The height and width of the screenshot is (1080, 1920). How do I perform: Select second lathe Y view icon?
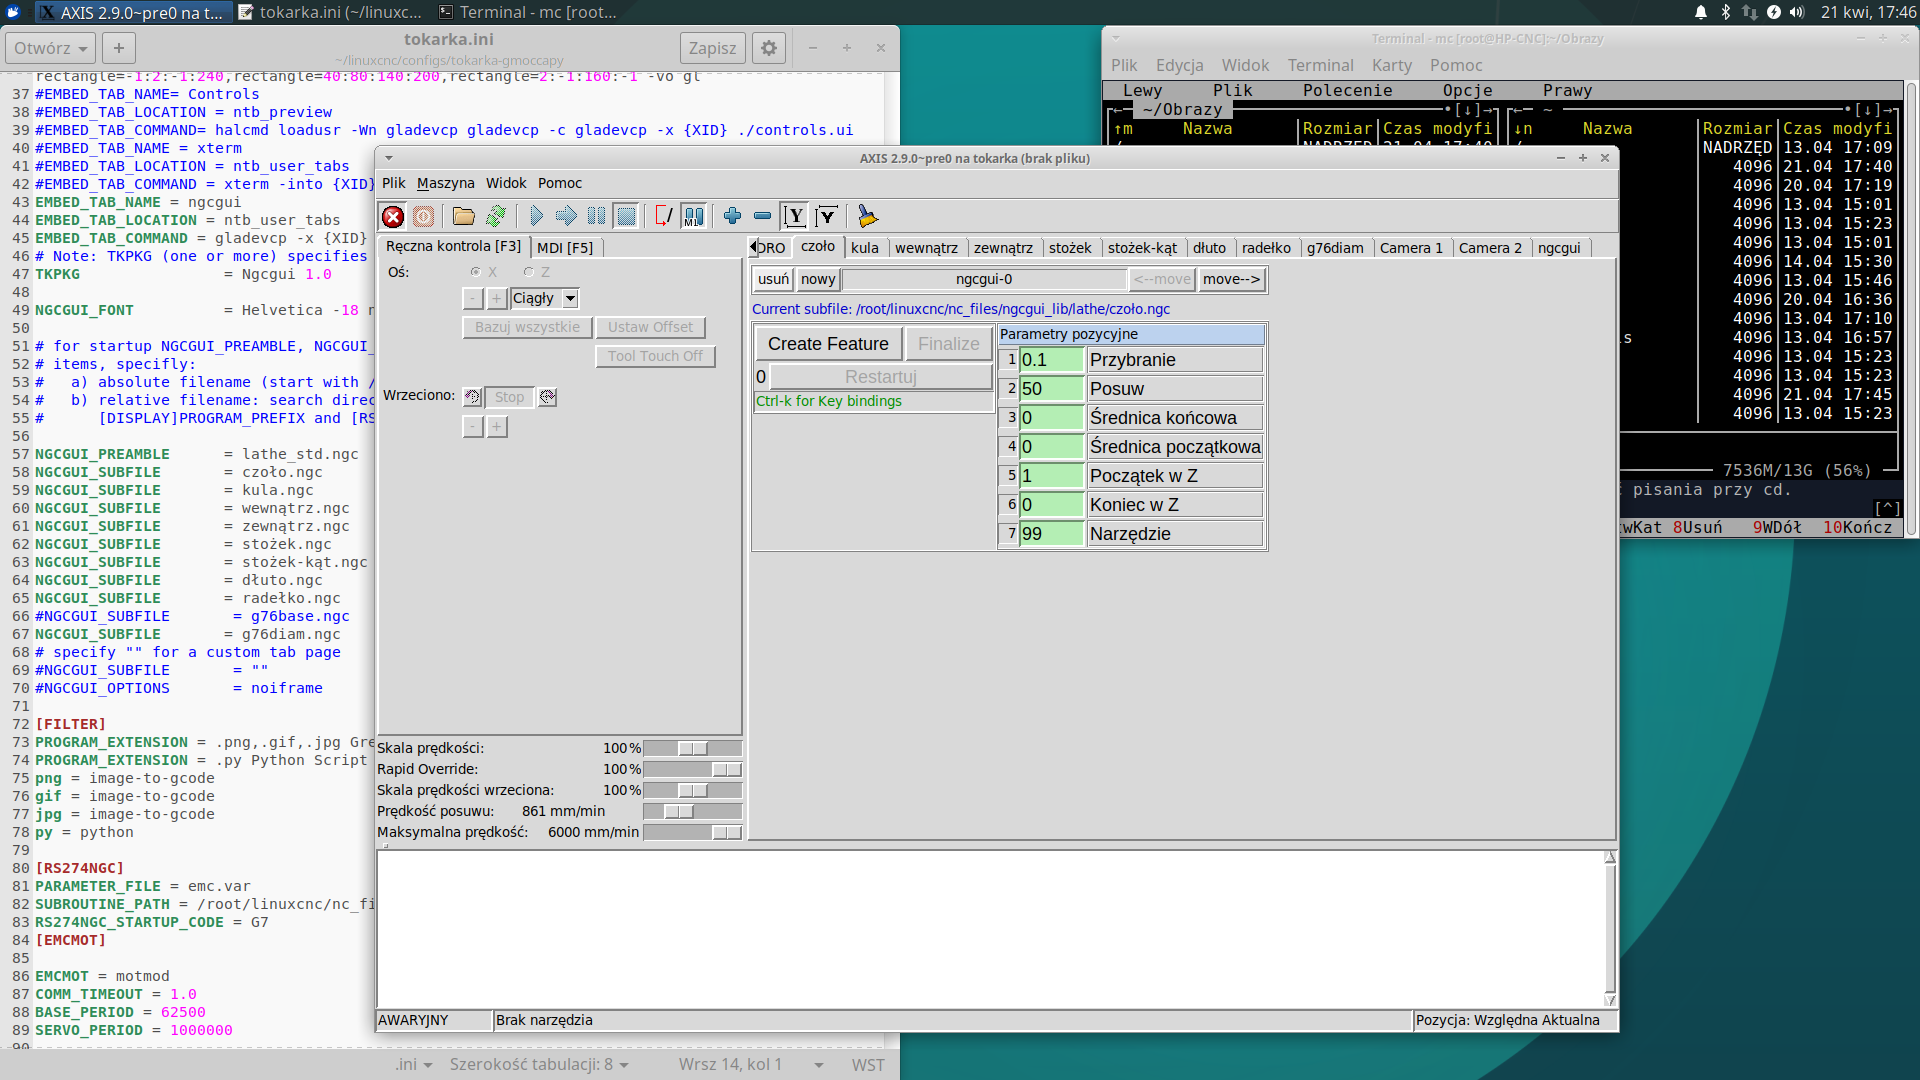click(x=826, y=216)
